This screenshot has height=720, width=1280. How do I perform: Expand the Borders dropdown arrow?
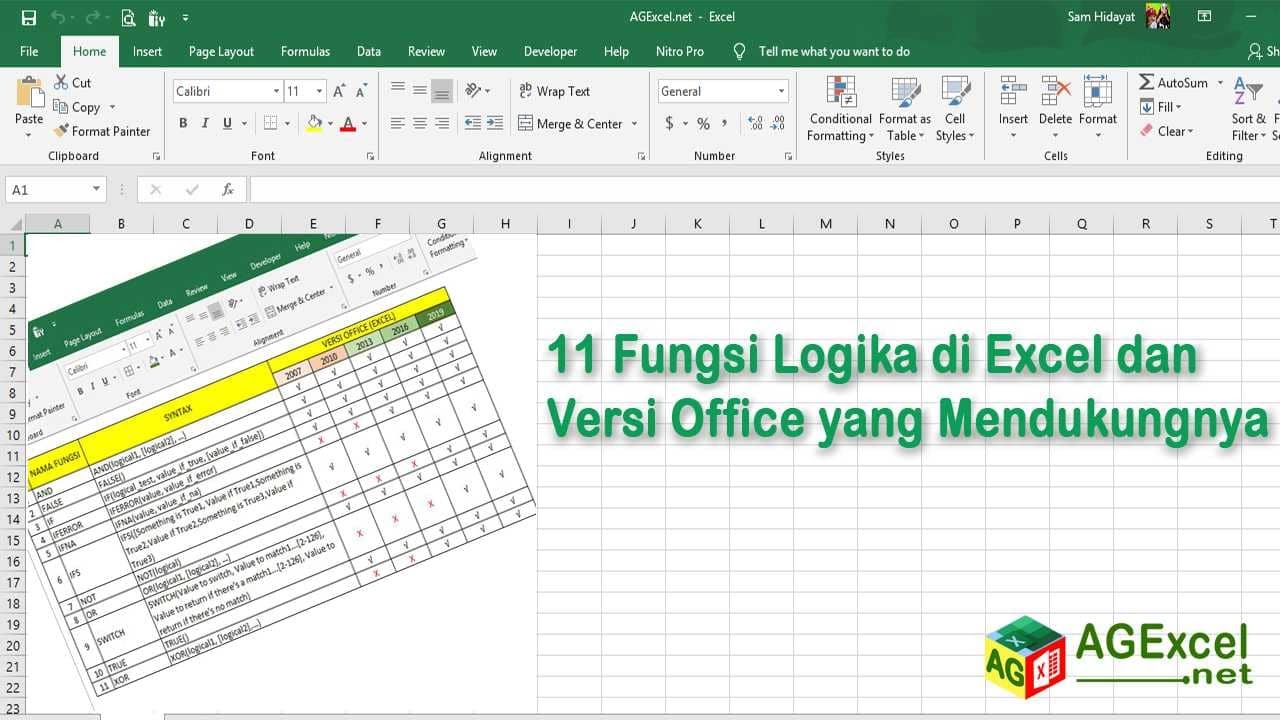(287, 124)
